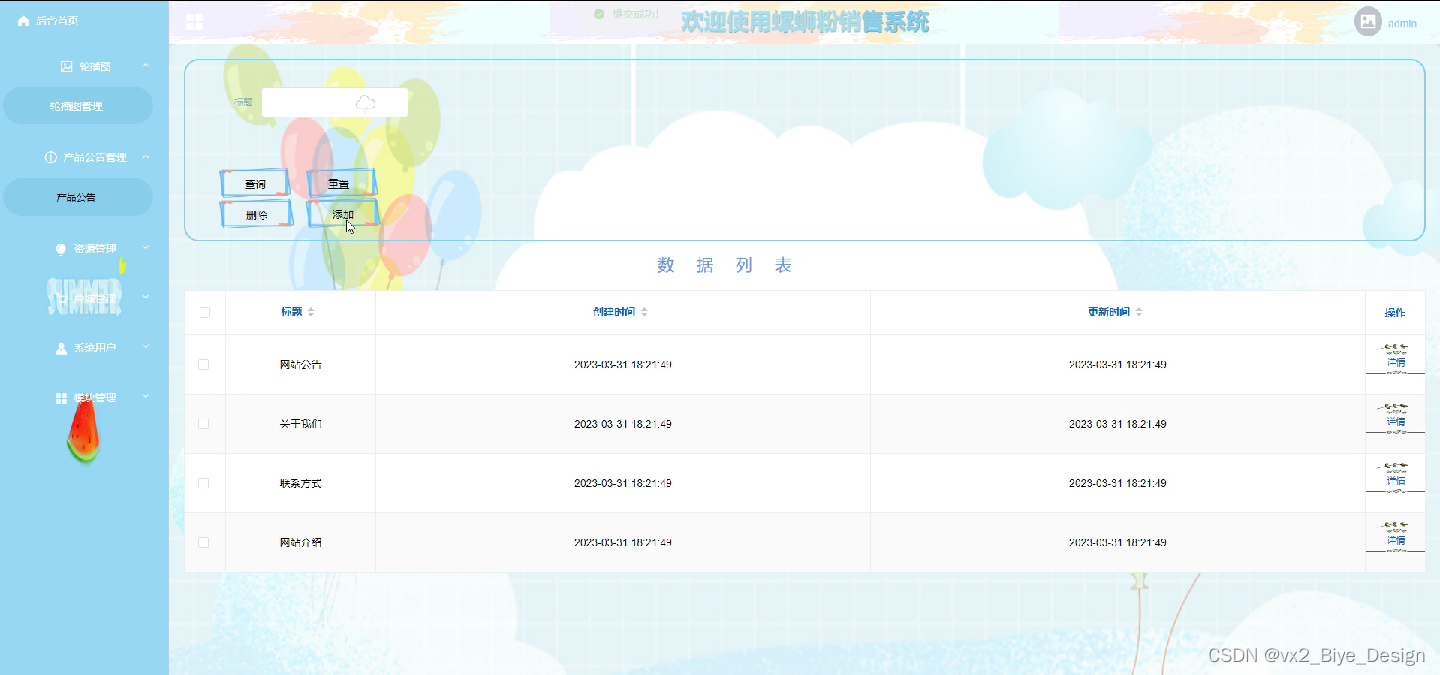Click the 添加 add button
This screenshot has width=1440, height=675.
point(342,214)
